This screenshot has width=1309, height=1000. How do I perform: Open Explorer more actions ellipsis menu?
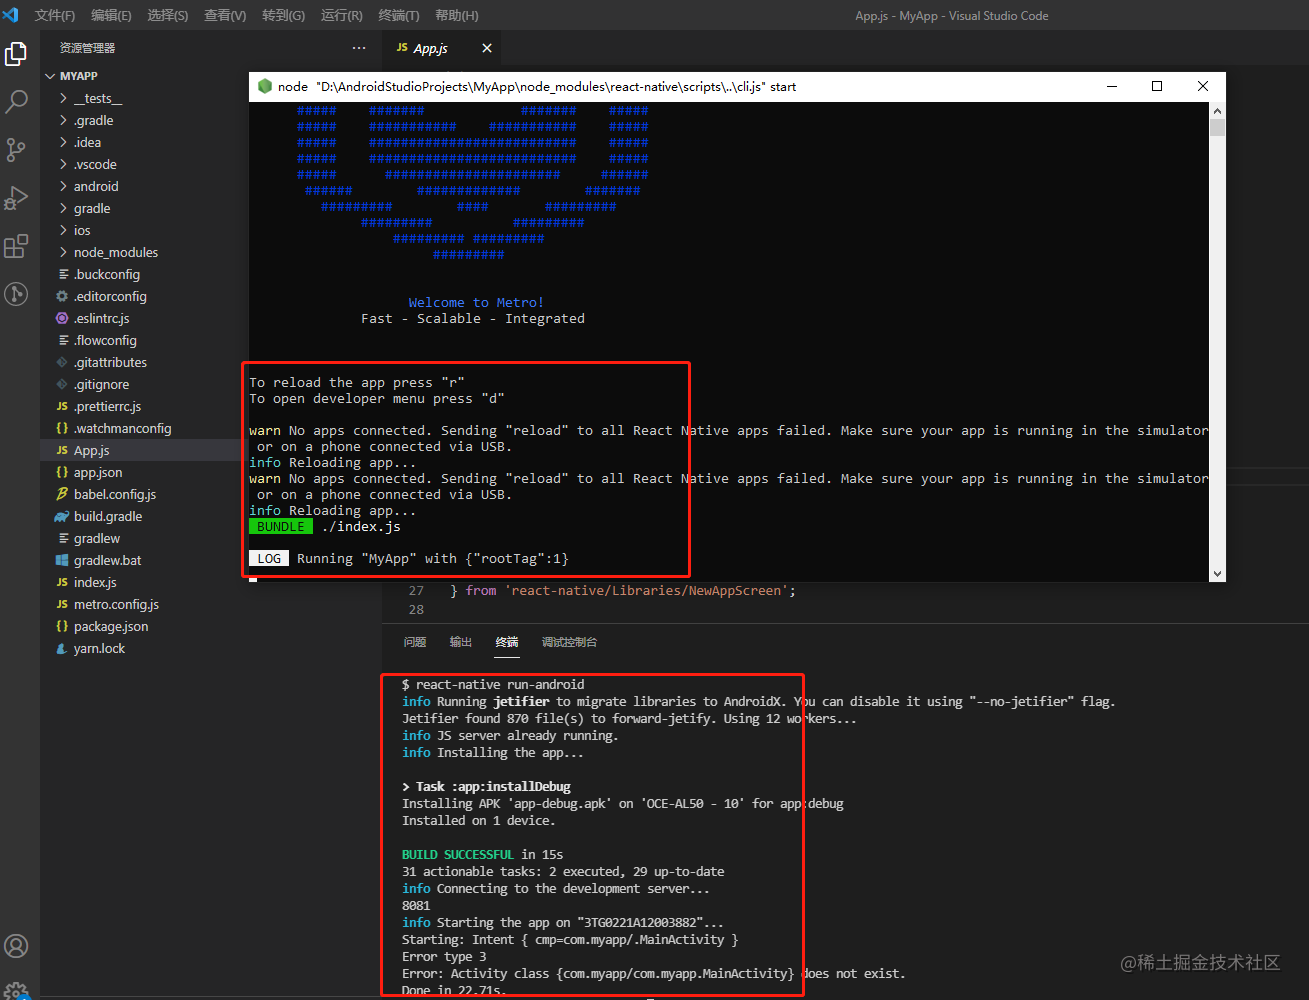pos(359,48)
